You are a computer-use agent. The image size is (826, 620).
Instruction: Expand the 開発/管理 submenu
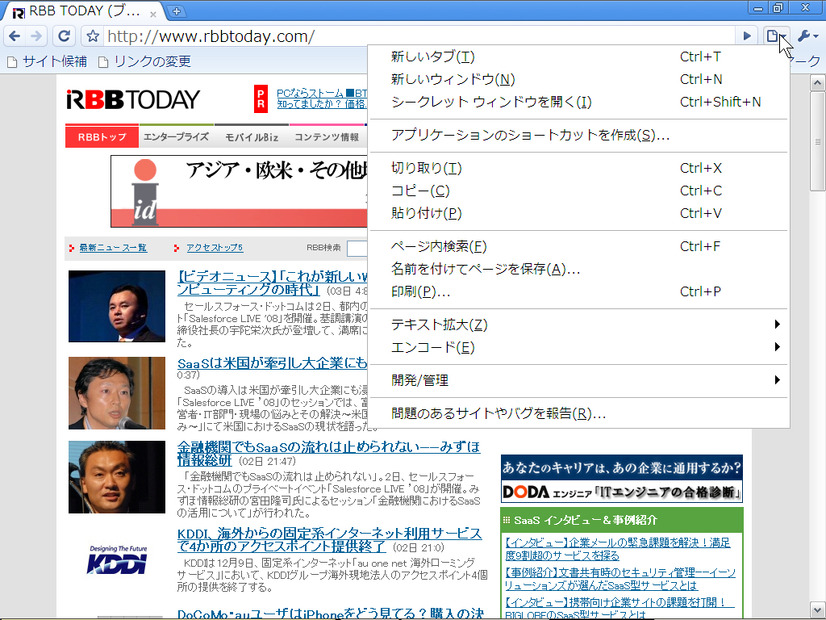[x=578, y=380]
